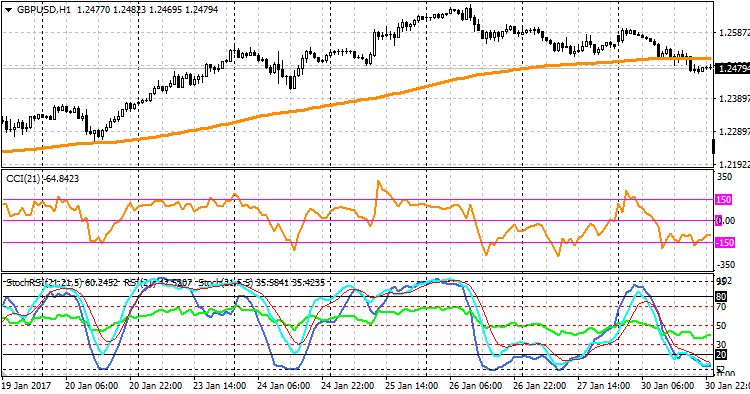750x394 pixels.
Task: Click the 20 Jan 06:00 time label
Action: 91,385
